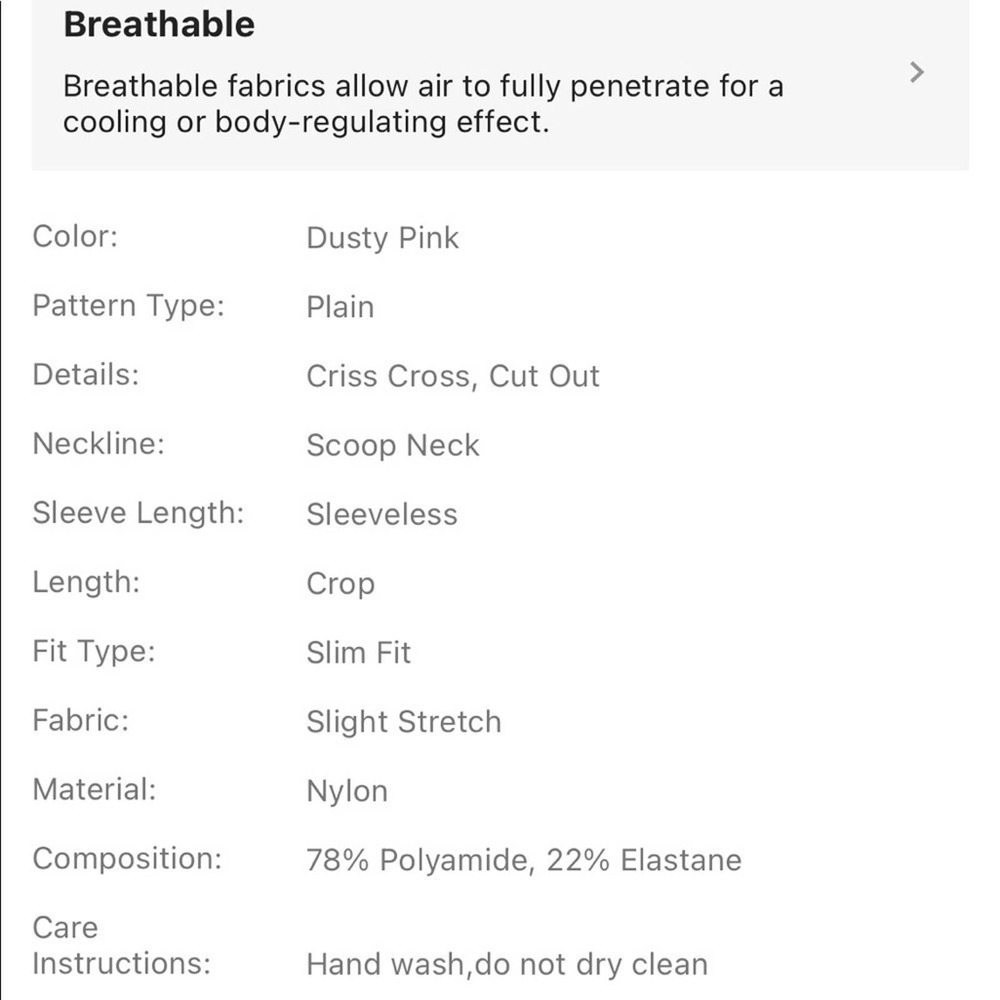The image size is (1000, 1000).
Task: Click the Pattern Type label
Action: coord(128,305)
